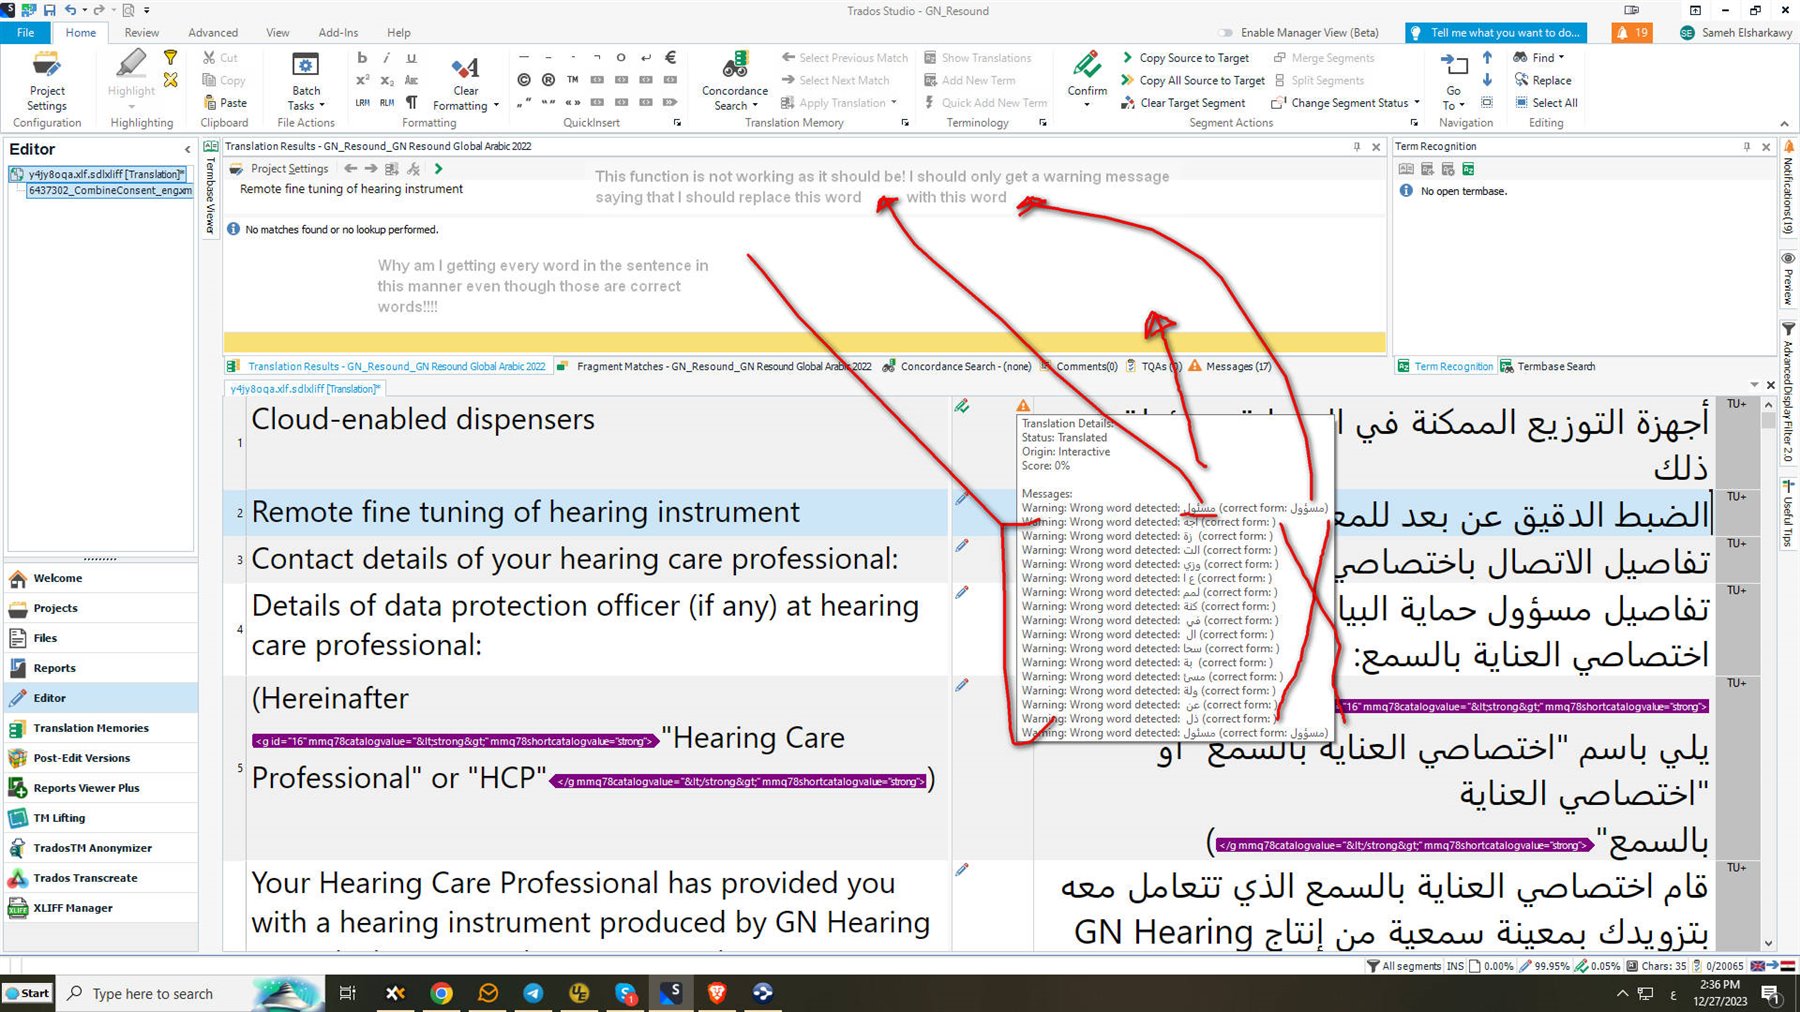
Task: Click warning icon on segment 1
Action: (x=1023, y=406)
